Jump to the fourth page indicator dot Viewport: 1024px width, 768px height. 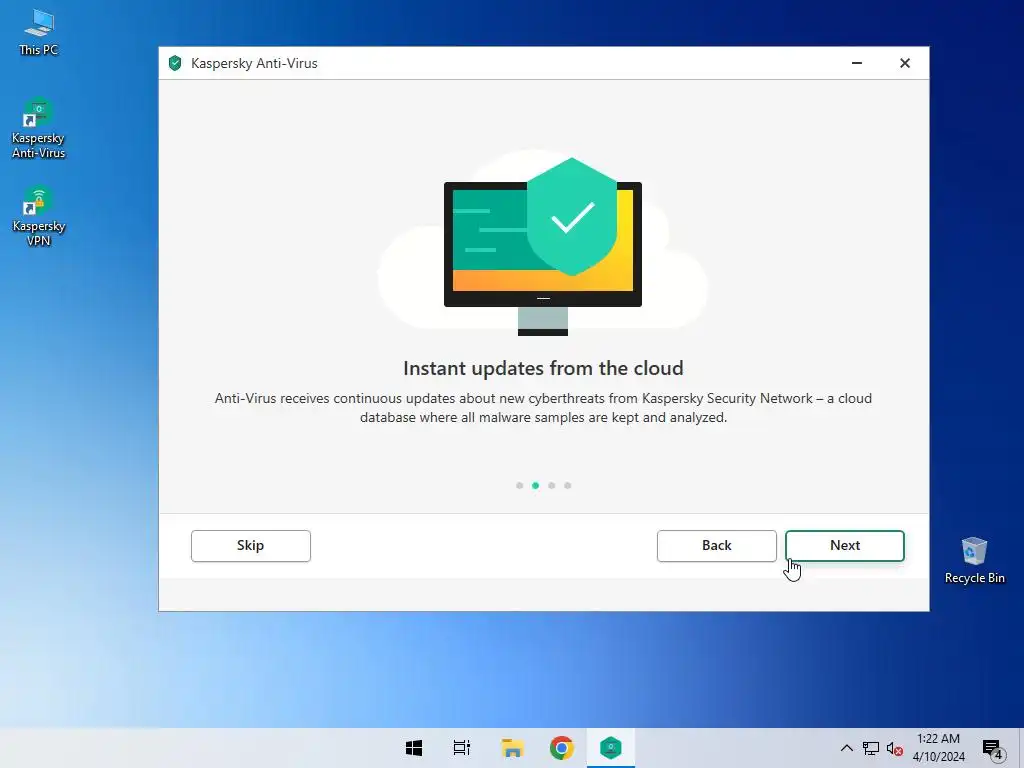[568, 485]
